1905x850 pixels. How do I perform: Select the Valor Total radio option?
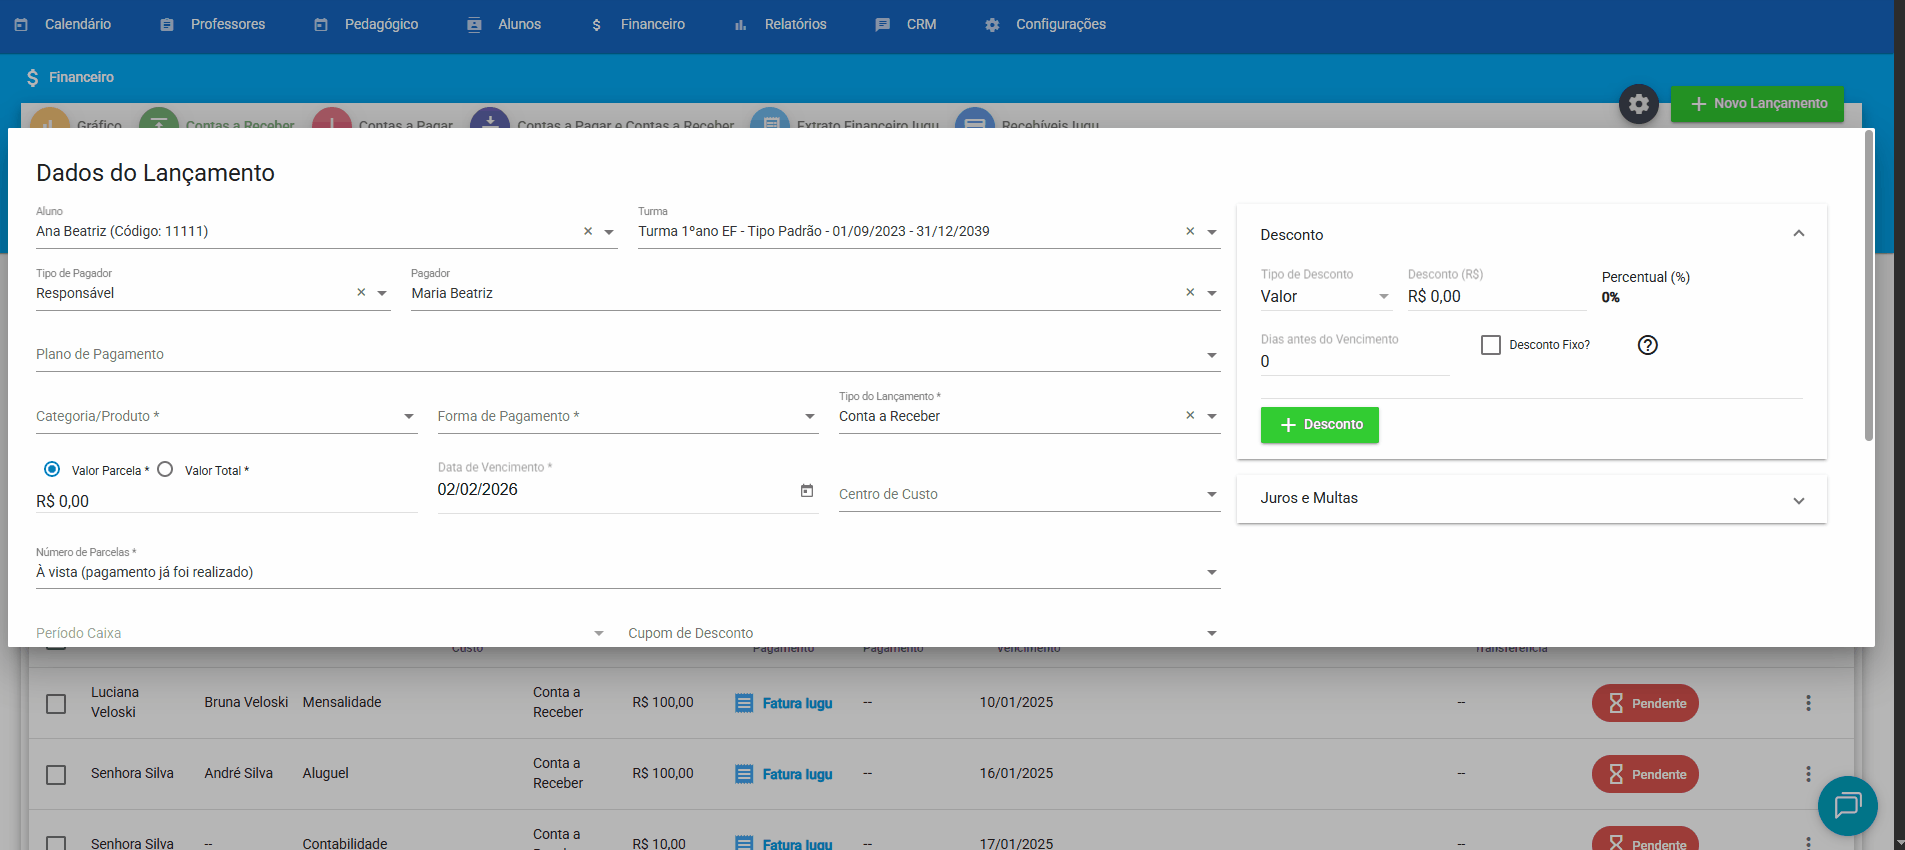point(166,470)
